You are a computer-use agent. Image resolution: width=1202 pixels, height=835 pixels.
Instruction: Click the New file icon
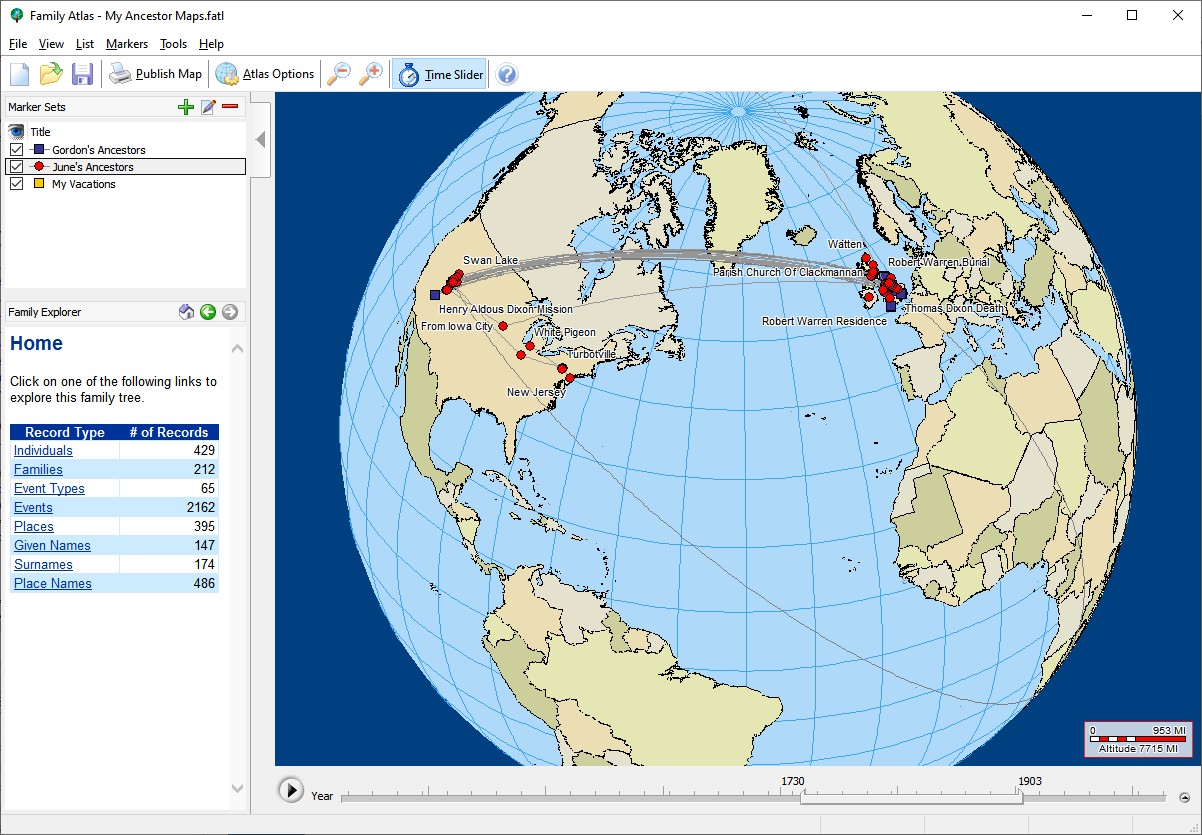tap(19, 74)
